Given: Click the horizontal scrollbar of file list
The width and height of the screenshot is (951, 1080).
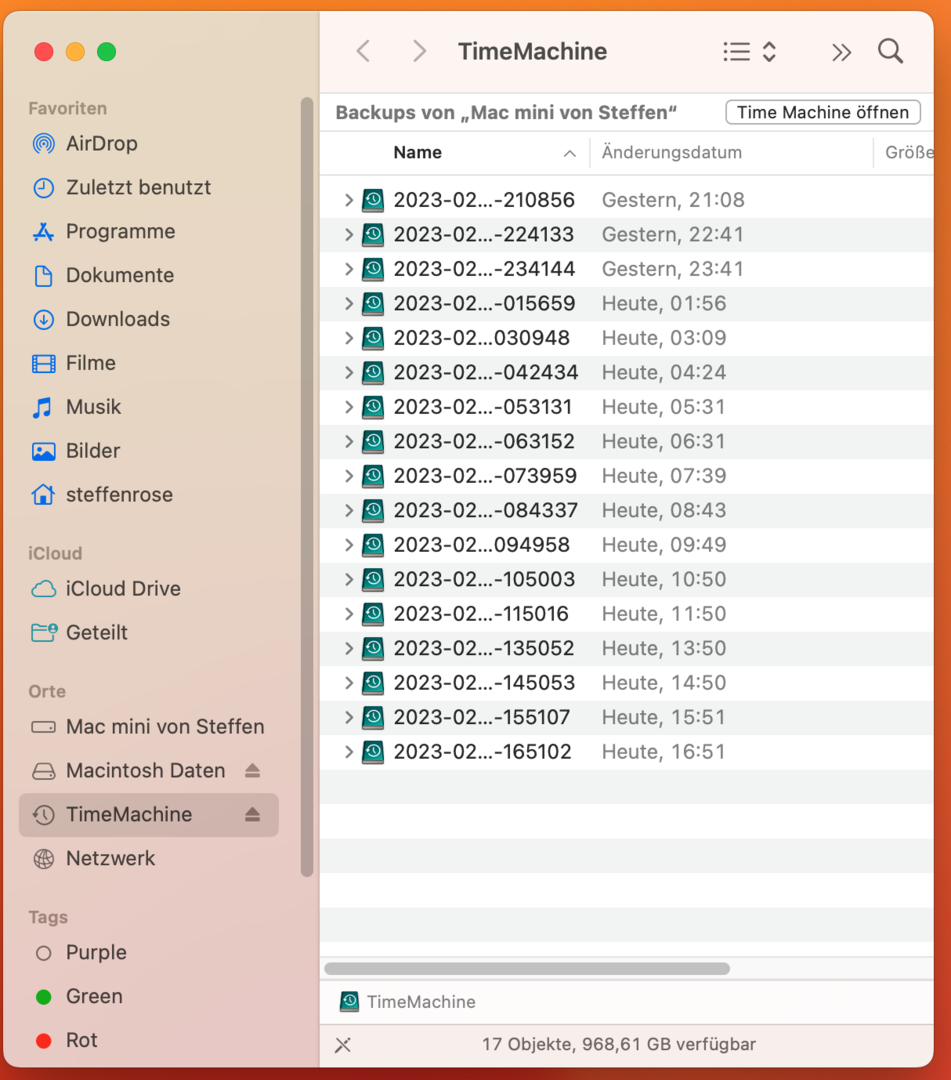Looking at the screenshot, I should (527, 968).
